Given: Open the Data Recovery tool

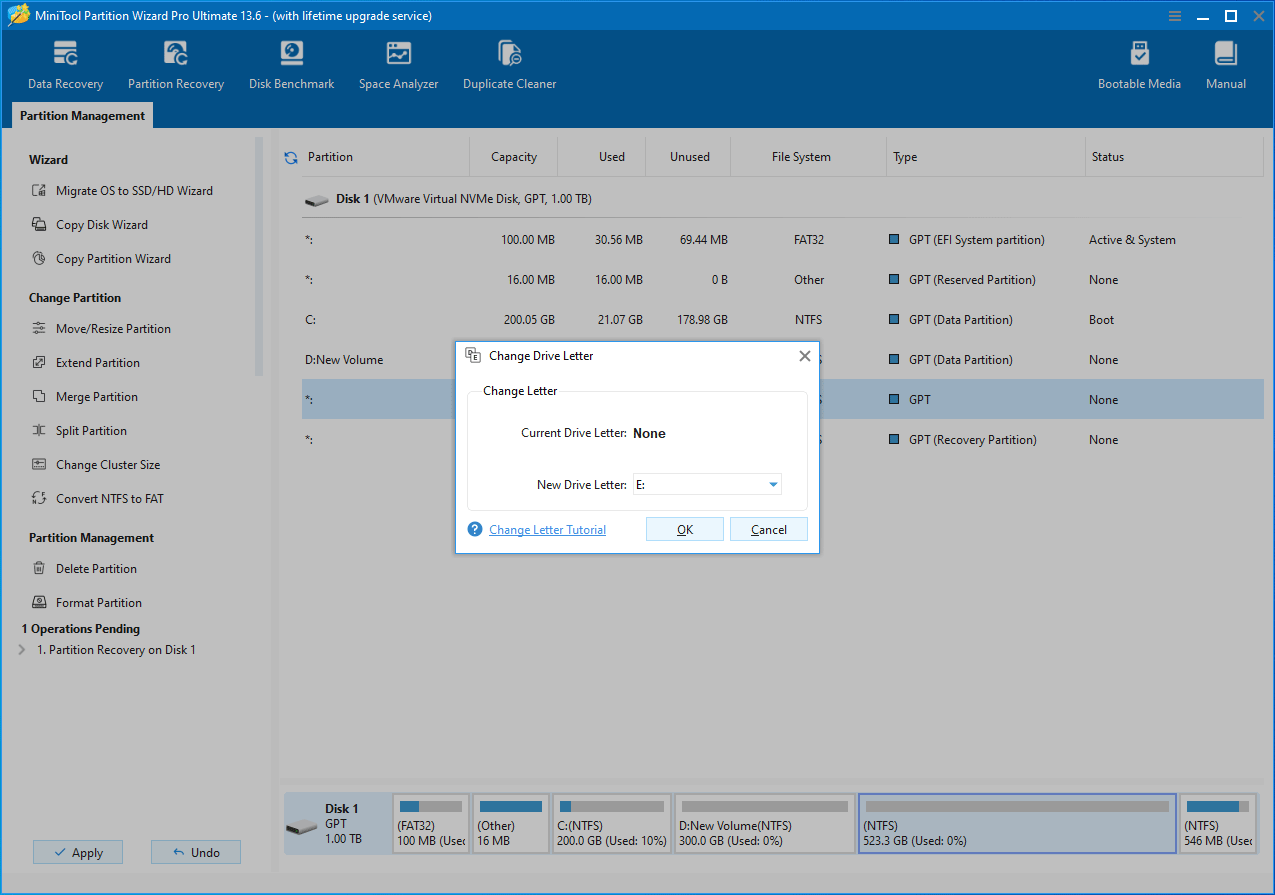Looking at the screenshot, I should (65, 63).
